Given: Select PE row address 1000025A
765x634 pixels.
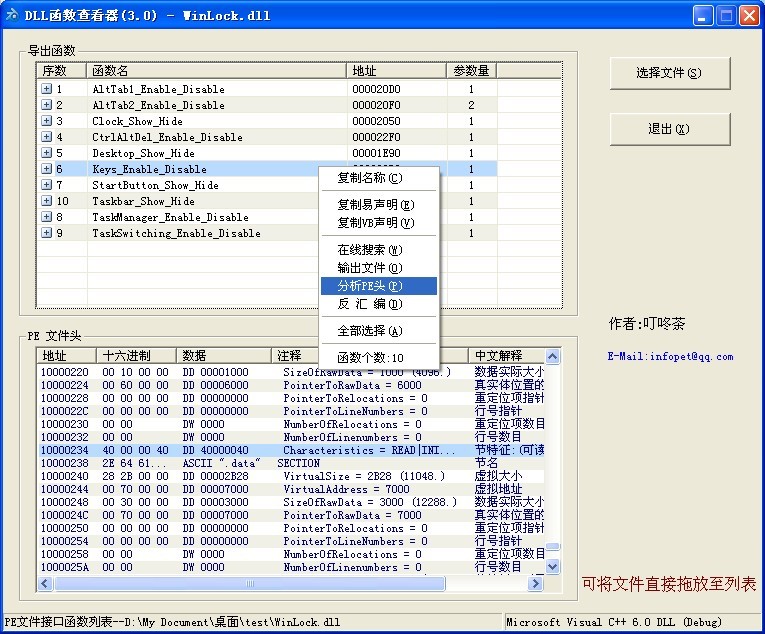Looking at the screenshot, I should (x=64, y=567).
